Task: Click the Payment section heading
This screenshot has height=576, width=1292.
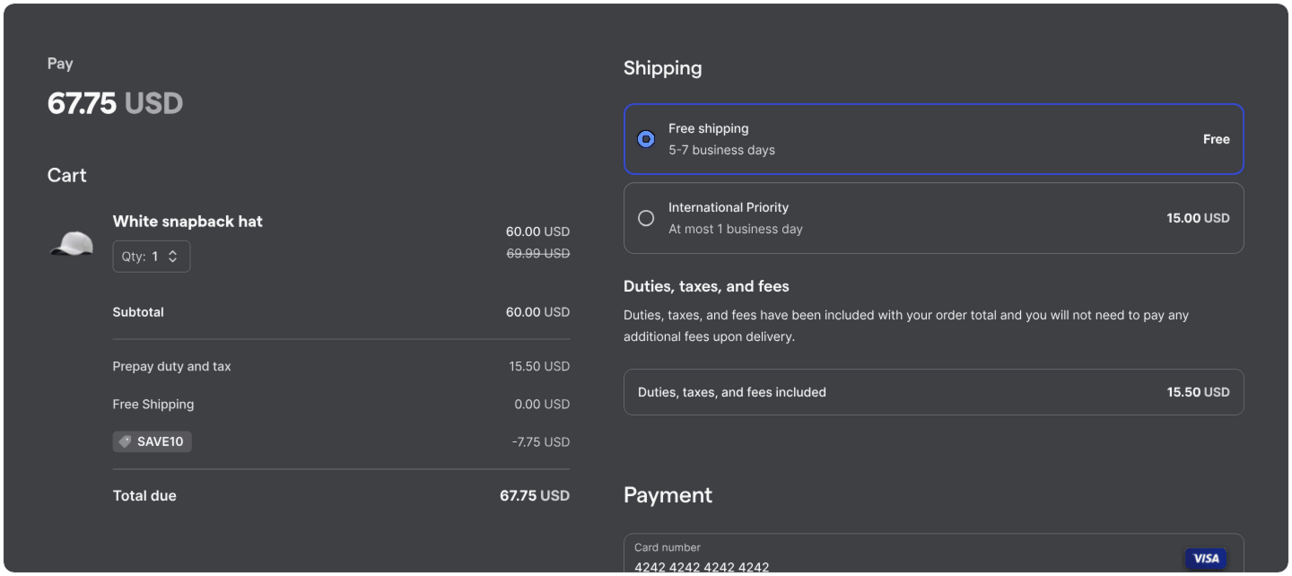Action: 668,495
